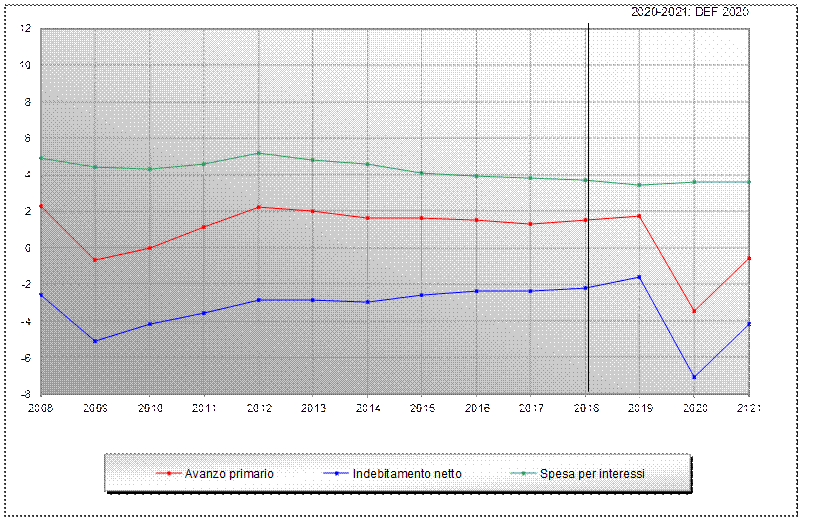Viewport: 814px width, 523px height.
Task: Click the y-axis label 12
Action: click(25, 29)
